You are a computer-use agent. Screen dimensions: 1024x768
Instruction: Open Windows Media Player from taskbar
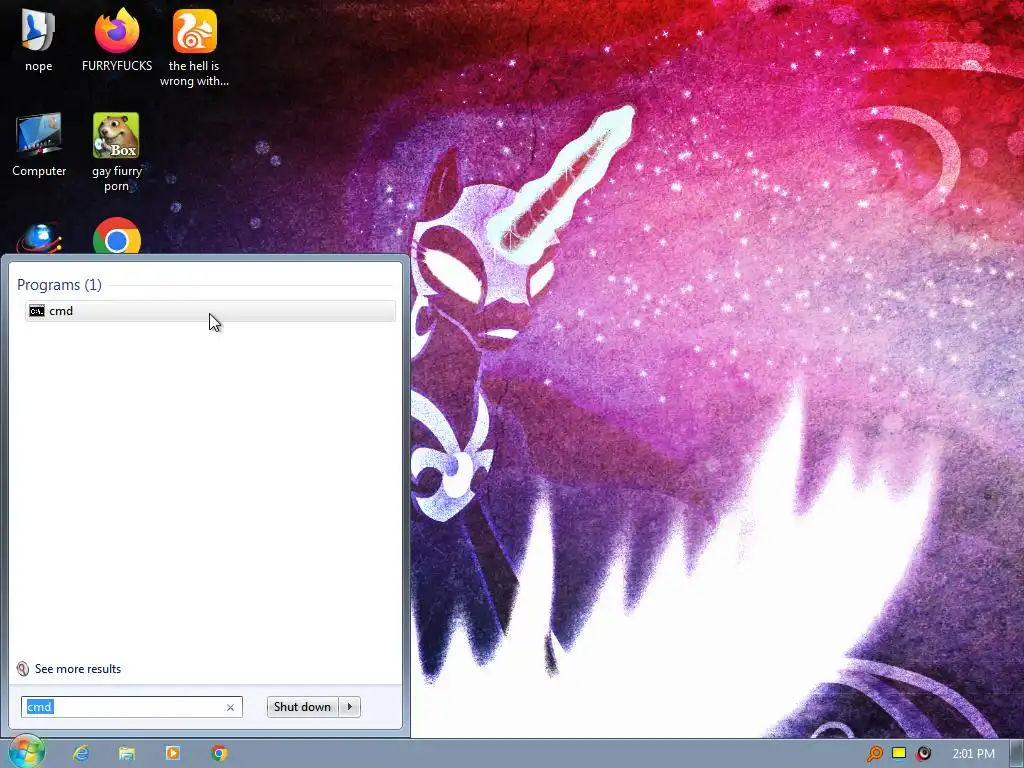point(172,753)
